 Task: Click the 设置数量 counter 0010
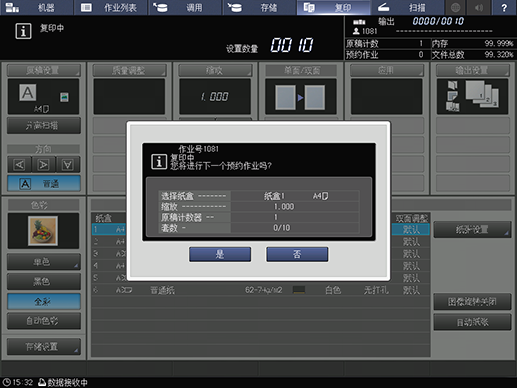292,45
